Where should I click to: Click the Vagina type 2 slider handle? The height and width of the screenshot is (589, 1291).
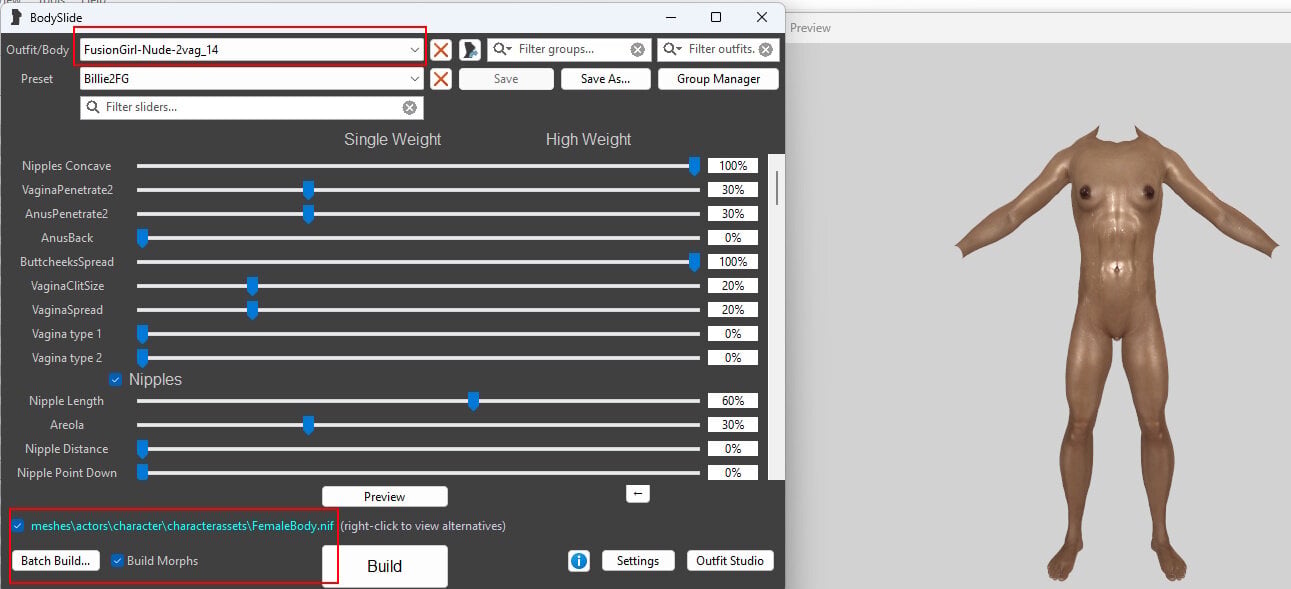pyautogui.click(x=142, y=358)
